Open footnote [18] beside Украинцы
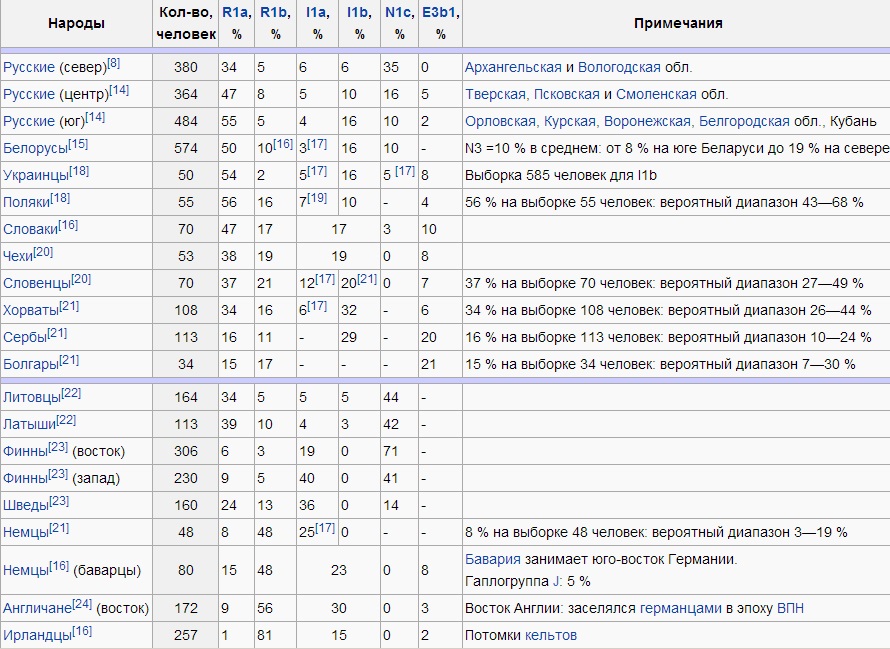Screen dimensions: 890x649 tap(79, 171)
